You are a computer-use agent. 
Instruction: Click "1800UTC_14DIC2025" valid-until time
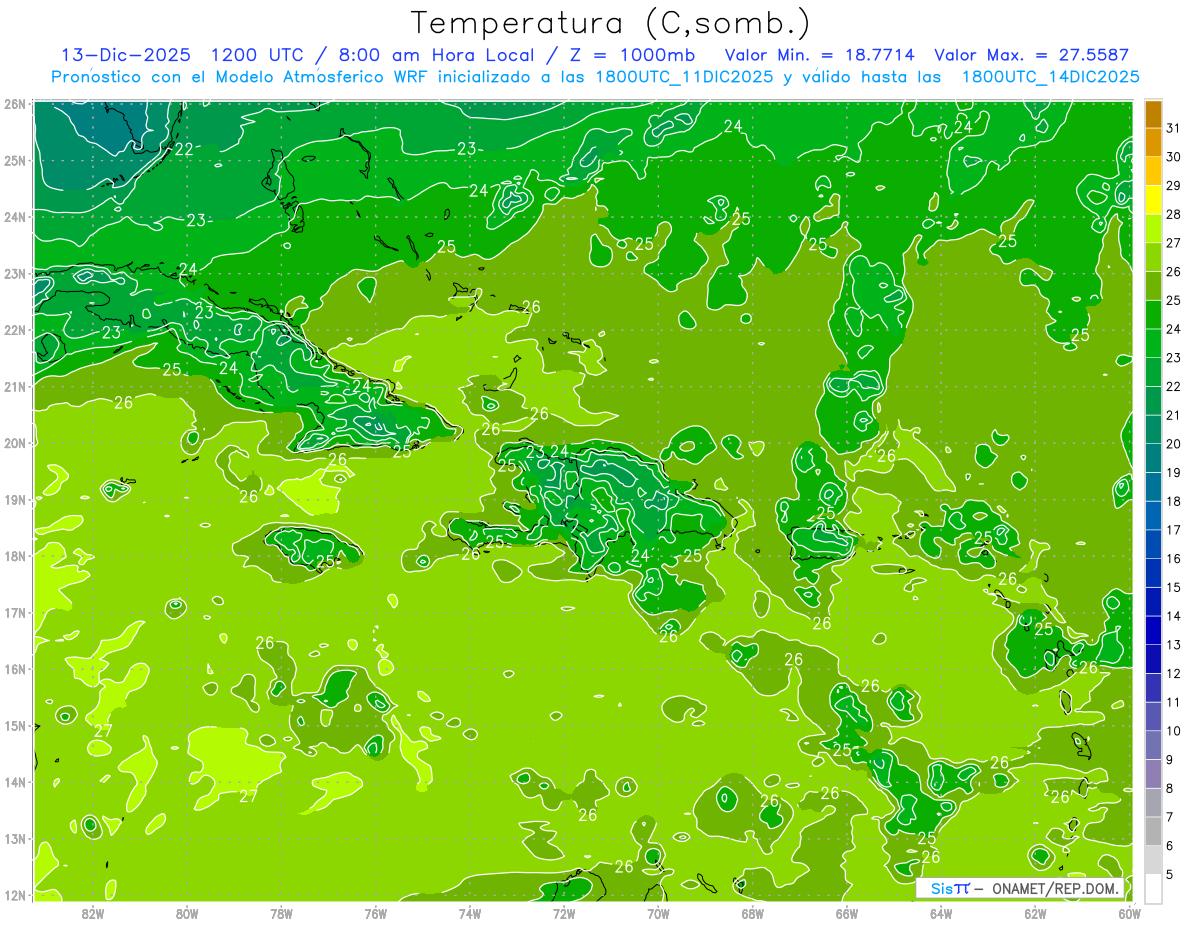[x=1050, y=77]
